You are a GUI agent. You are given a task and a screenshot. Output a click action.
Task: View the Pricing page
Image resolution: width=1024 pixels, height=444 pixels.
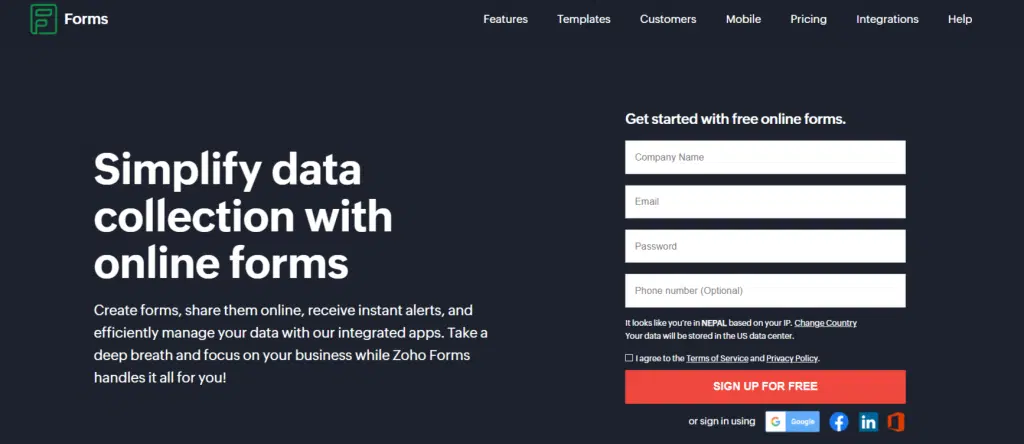point(808,19)
